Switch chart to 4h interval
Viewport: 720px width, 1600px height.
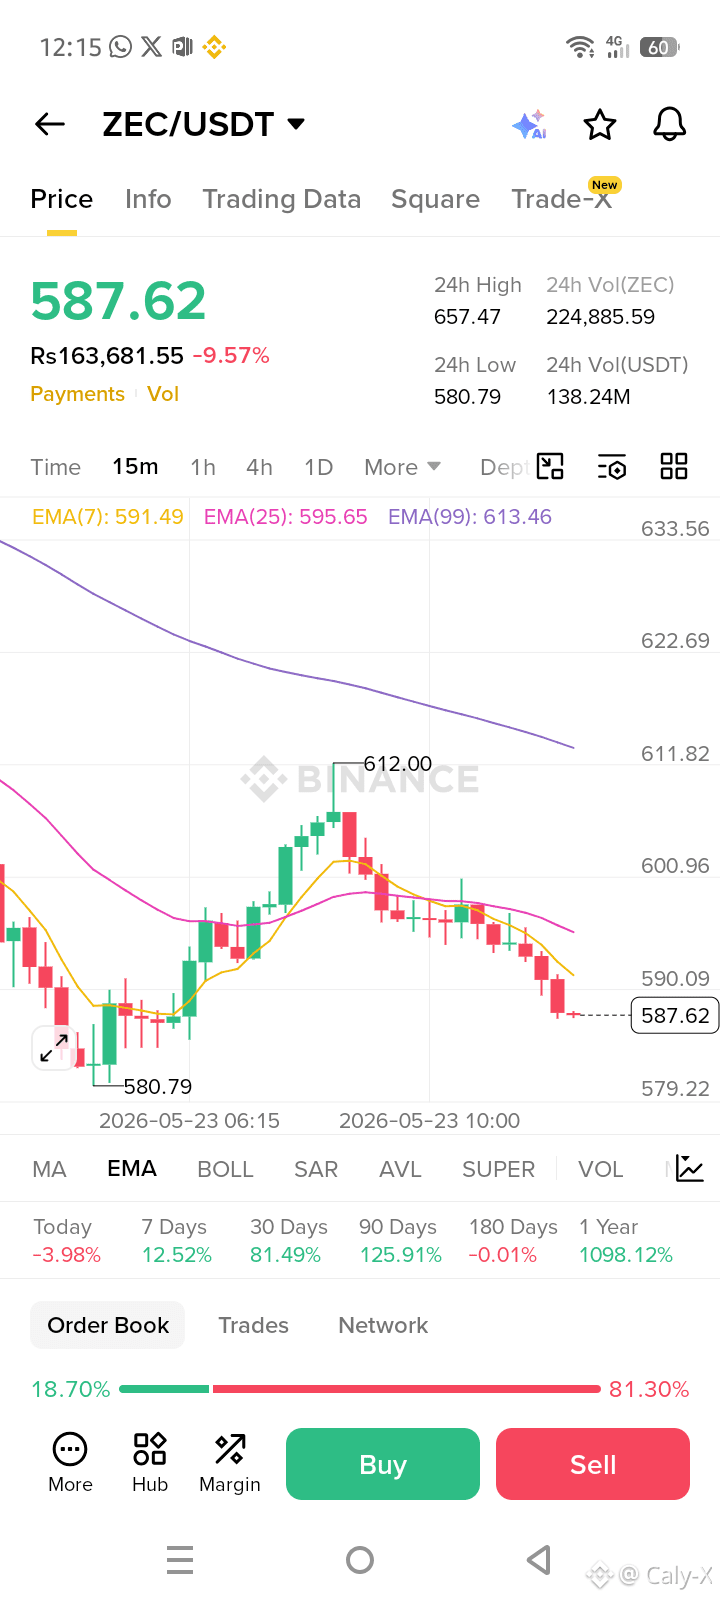pos(259,467)
